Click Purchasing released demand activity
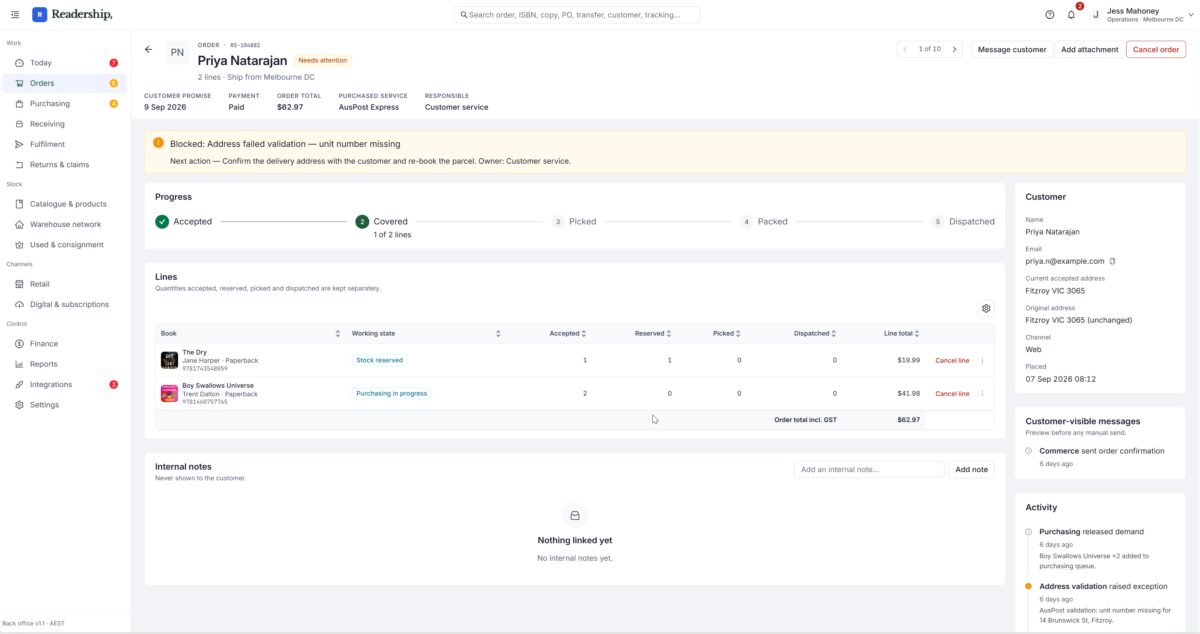 (1091, 532)
